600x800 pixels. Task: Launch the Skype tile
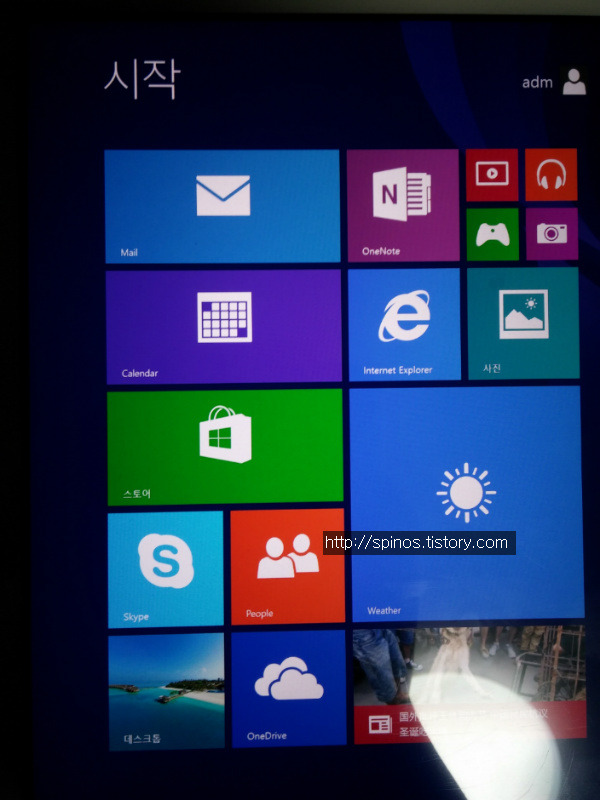165,570
